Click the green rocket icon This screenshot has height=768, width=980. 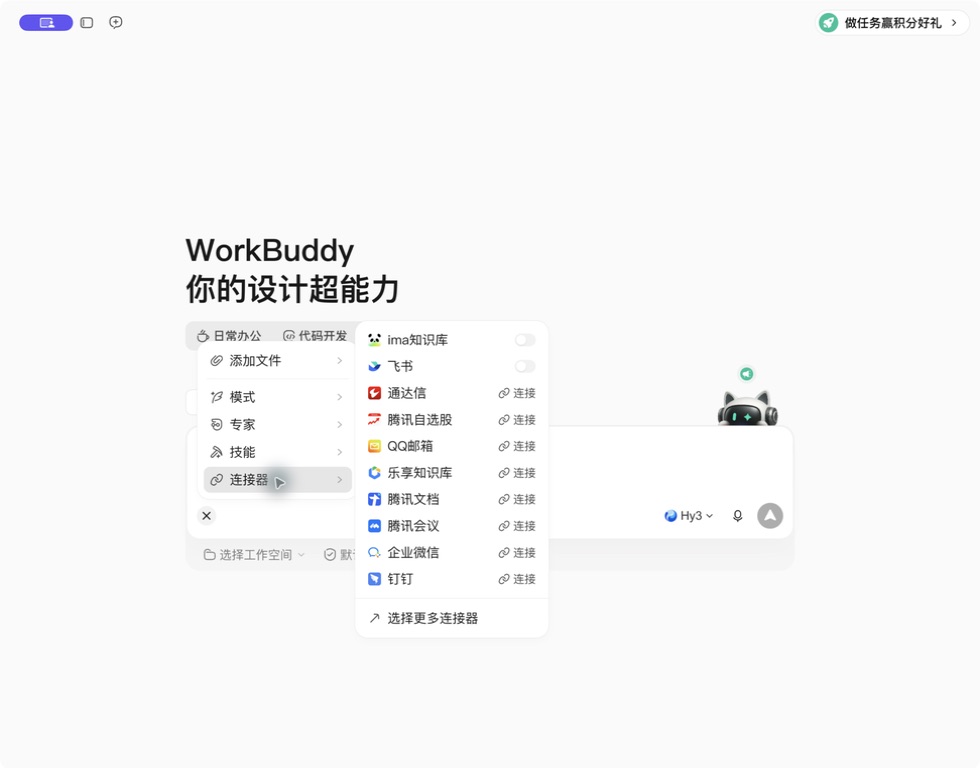pos(828,23)
